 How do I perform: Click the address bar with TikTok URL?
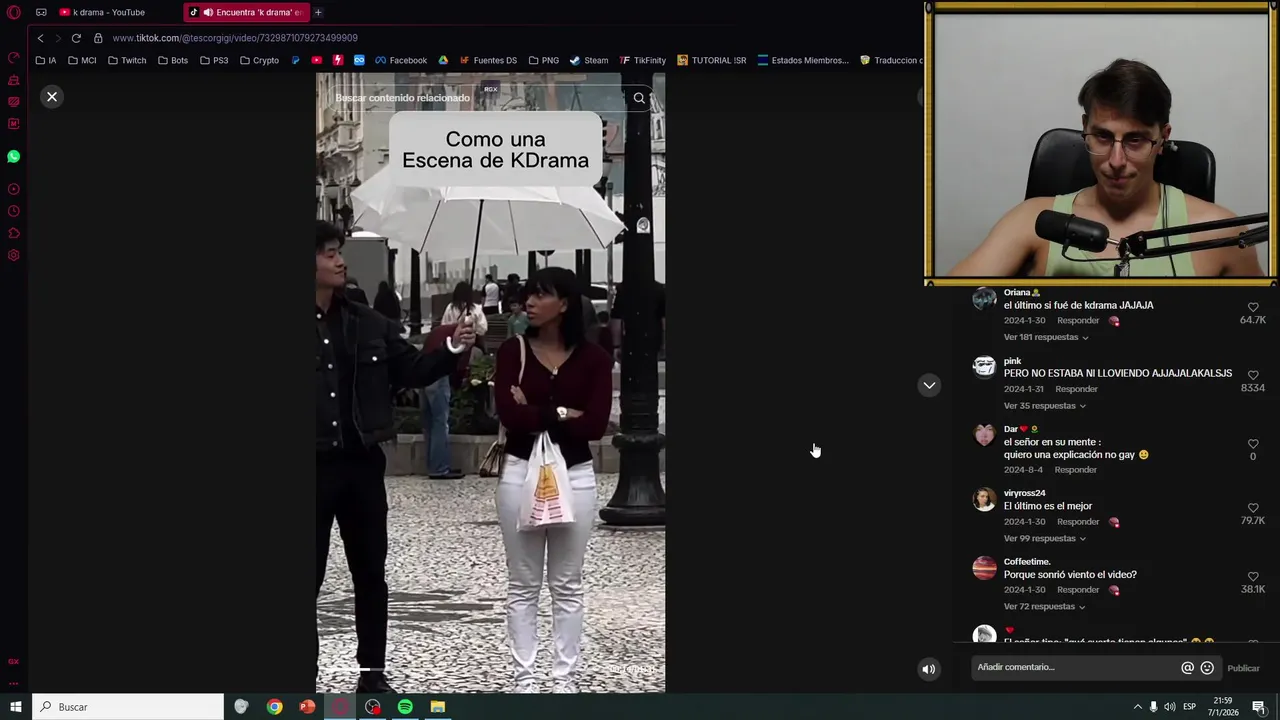point(235,38)
